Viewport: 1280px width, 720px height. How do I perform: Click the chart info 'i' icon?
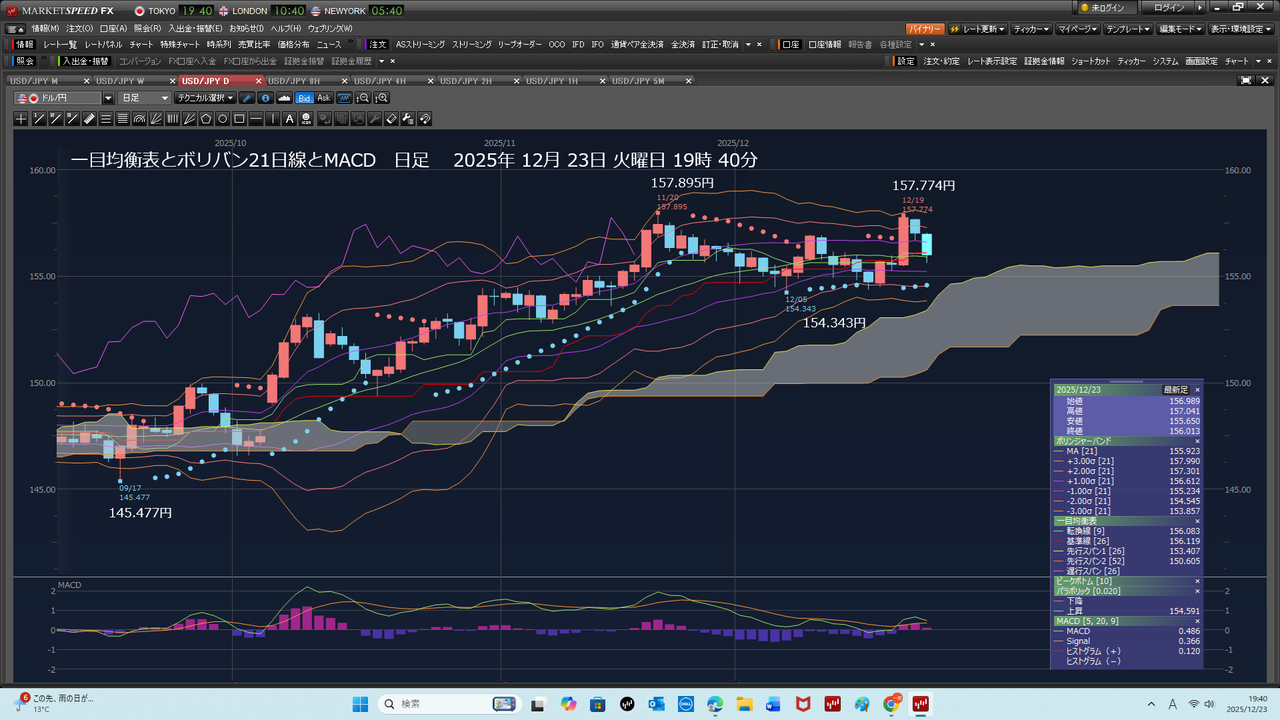point(265,98)
